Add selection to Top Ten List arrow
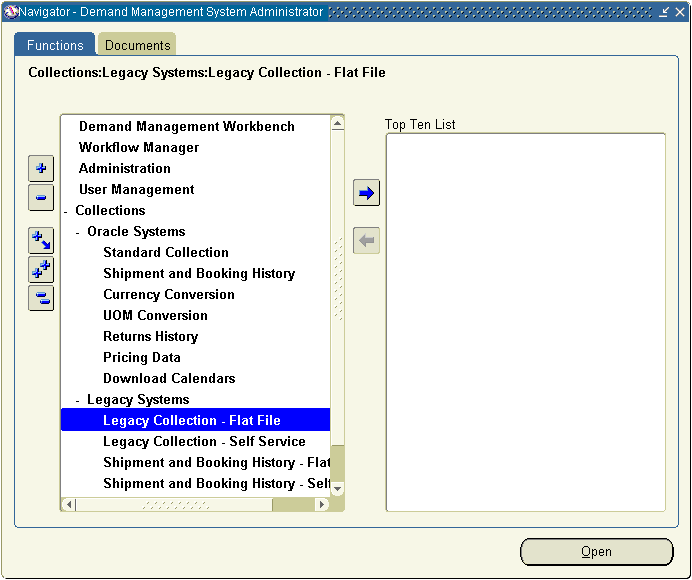This screenshot has height=580, width=692. click(366, 193)
